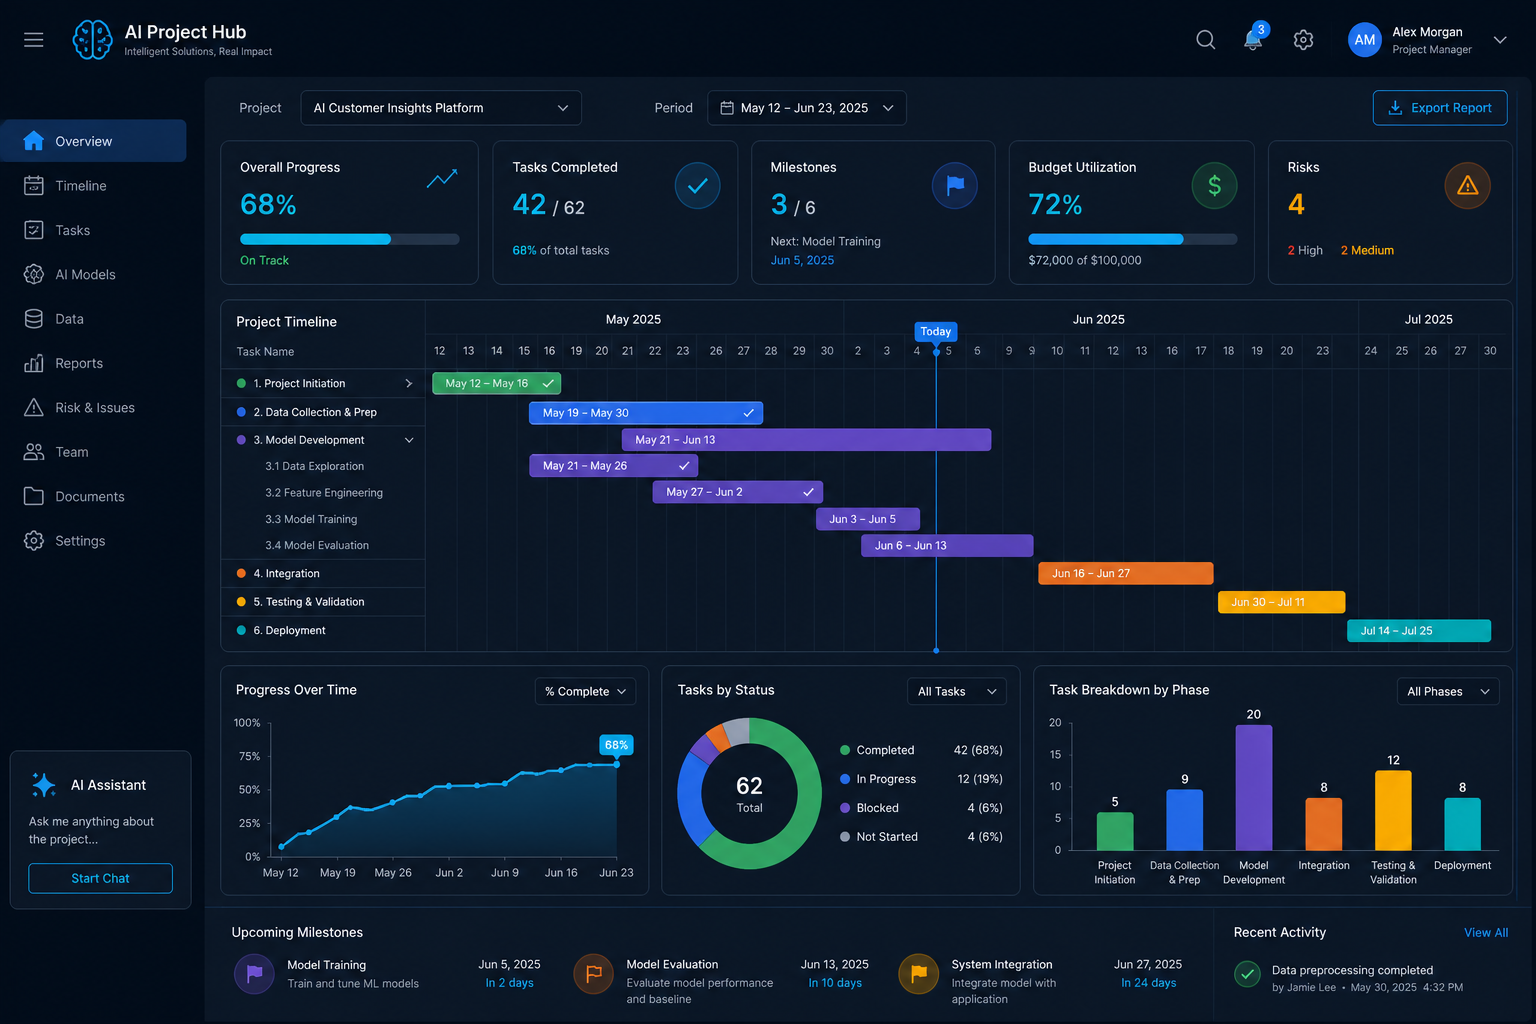The height and width of the screenshot is (1024, 1536).
Task: Open the header settings gear
Action: point(1303,40)
